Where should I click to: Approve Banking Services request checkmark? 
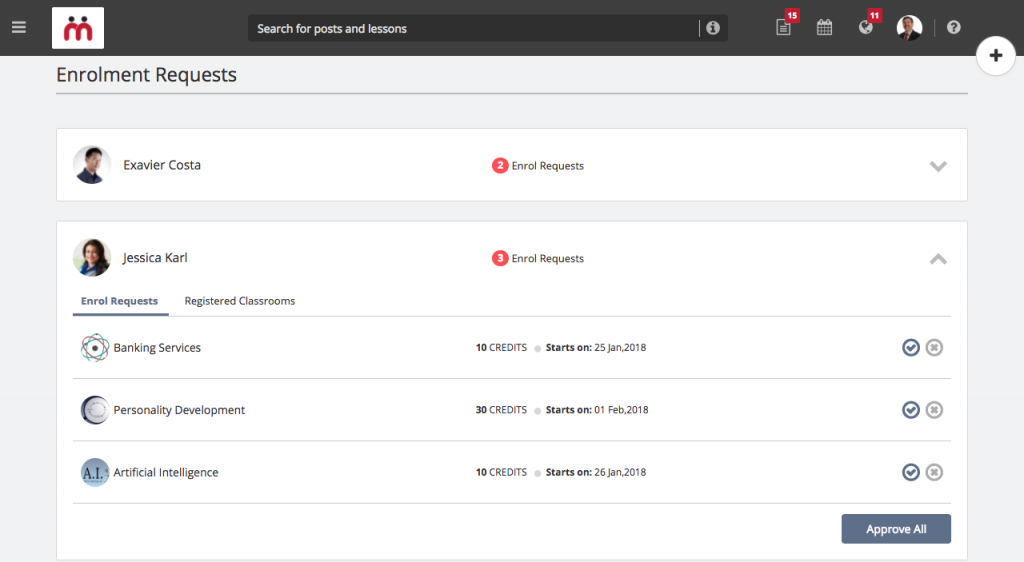click(910, 347)
